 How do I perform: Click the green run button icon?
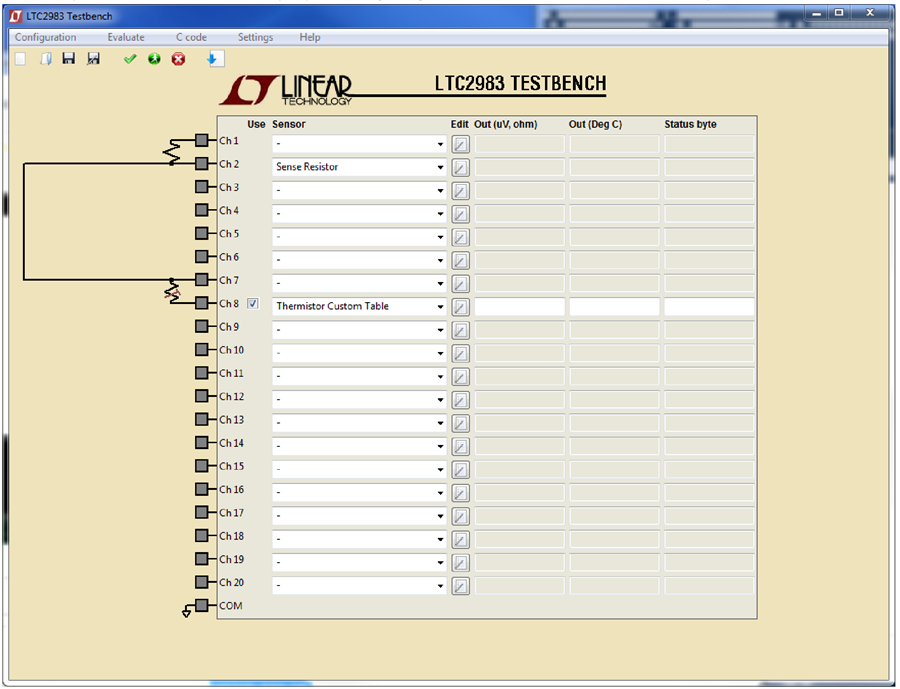(x=154, y=59)
